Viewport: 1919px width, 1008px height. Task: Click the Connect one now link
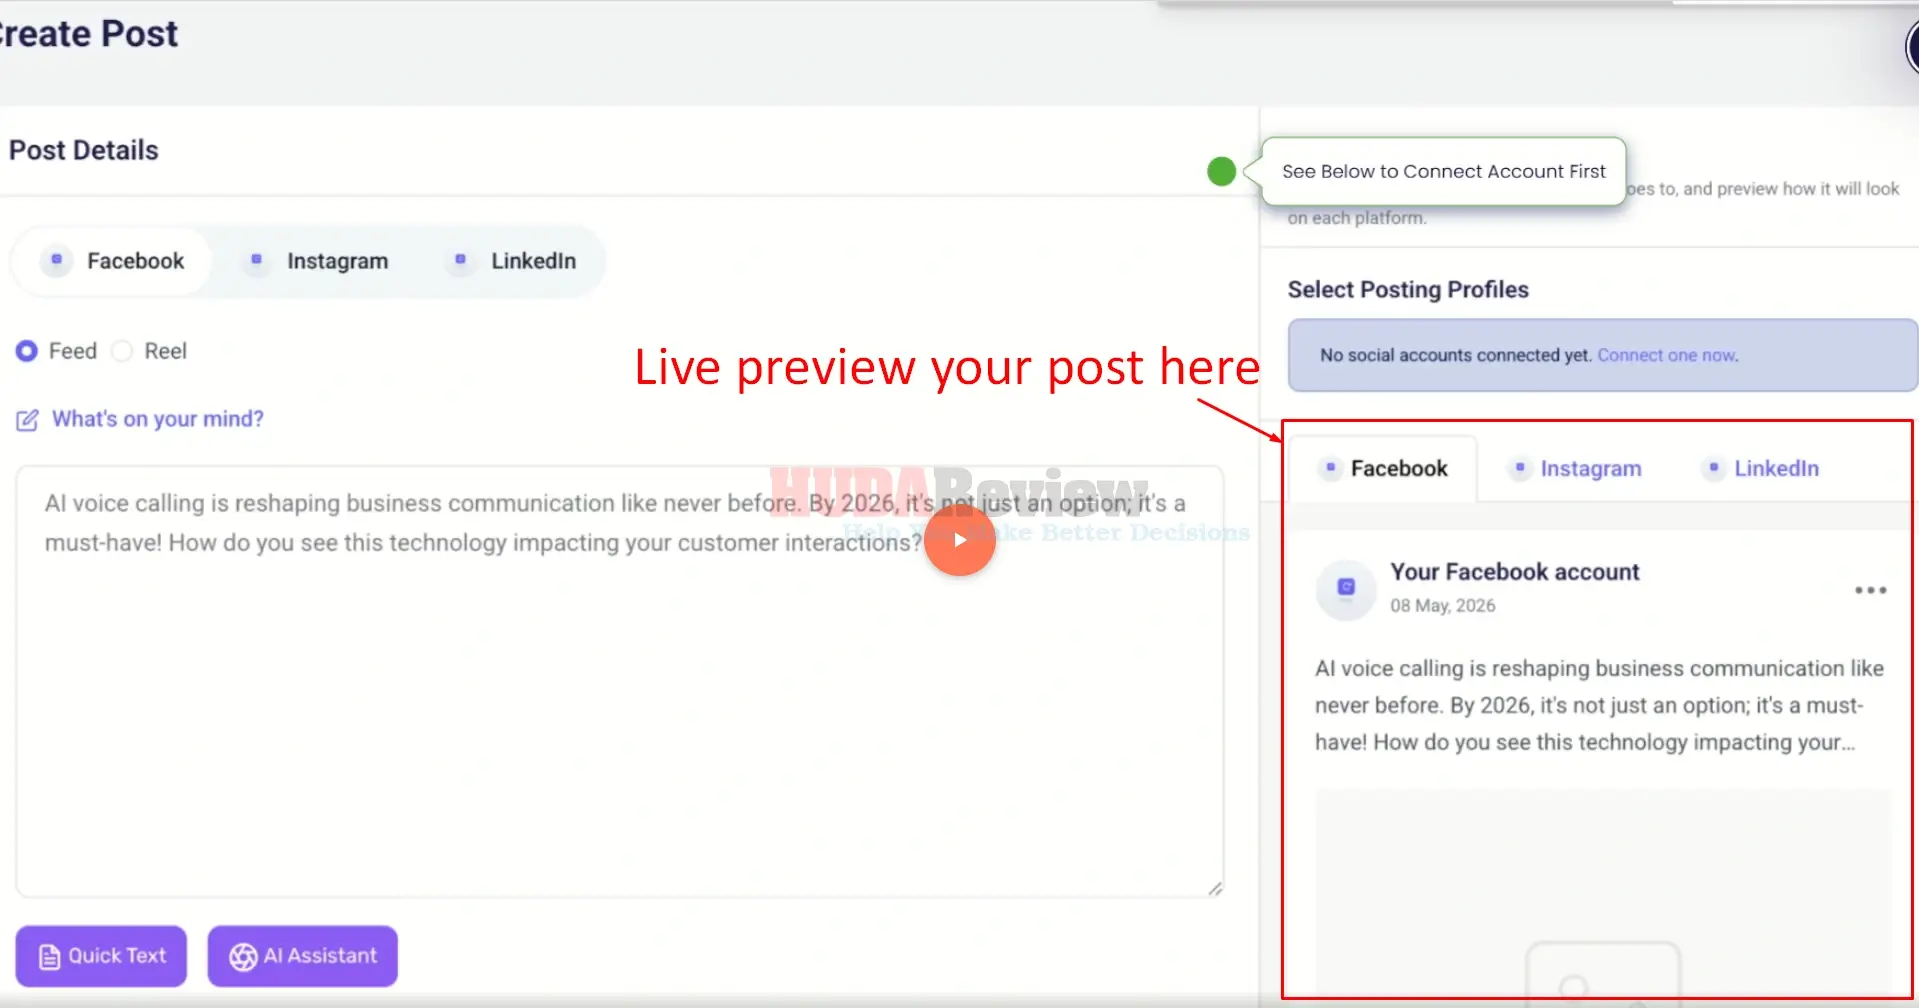point(1667,355)
